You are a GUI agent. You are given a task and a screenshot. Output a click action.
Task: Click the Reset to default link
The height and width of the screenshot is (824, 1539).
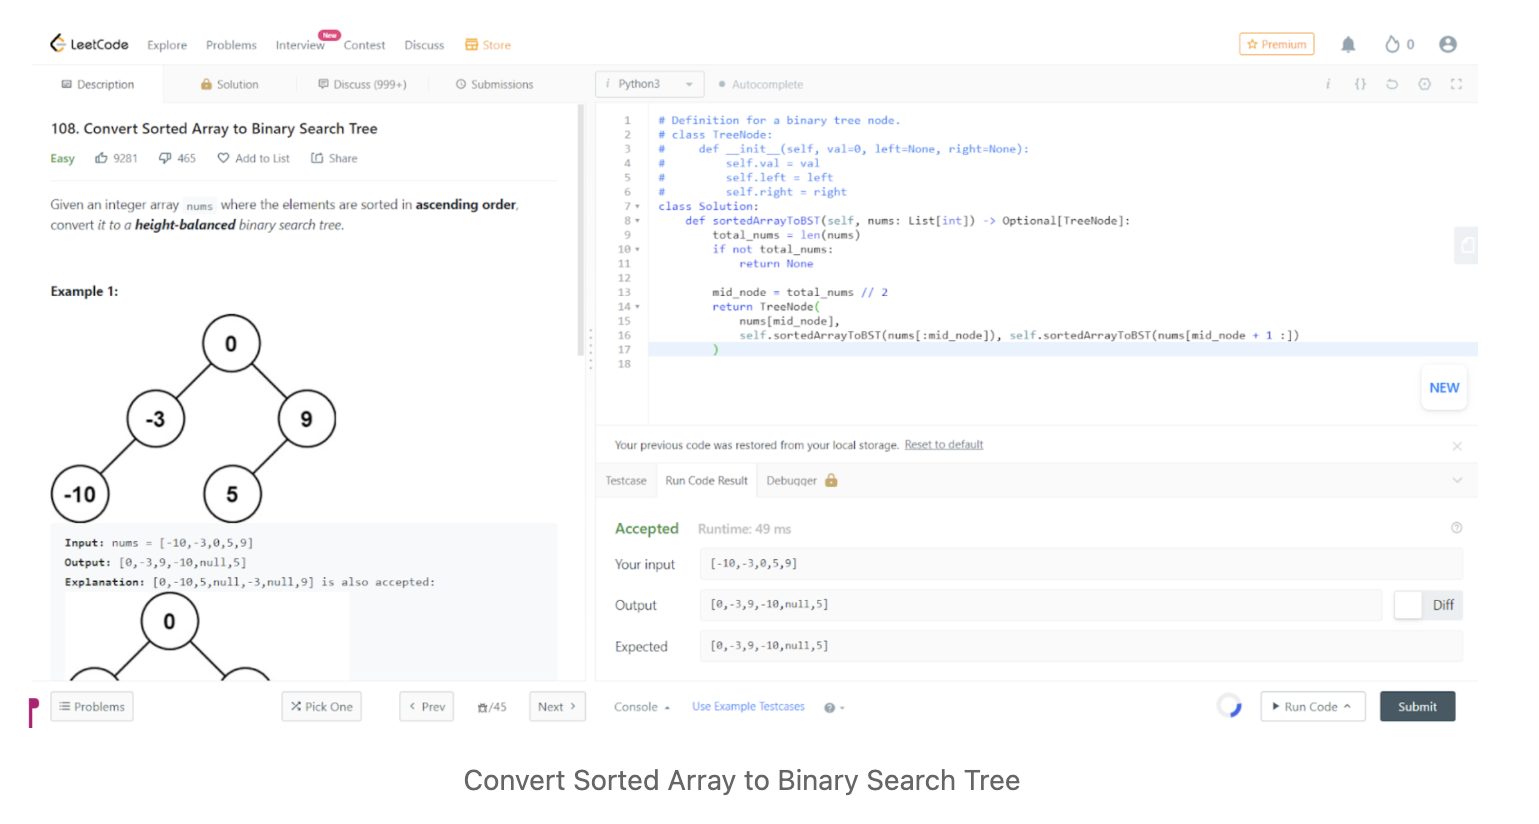pyautogui.click(x=943, y=445)
